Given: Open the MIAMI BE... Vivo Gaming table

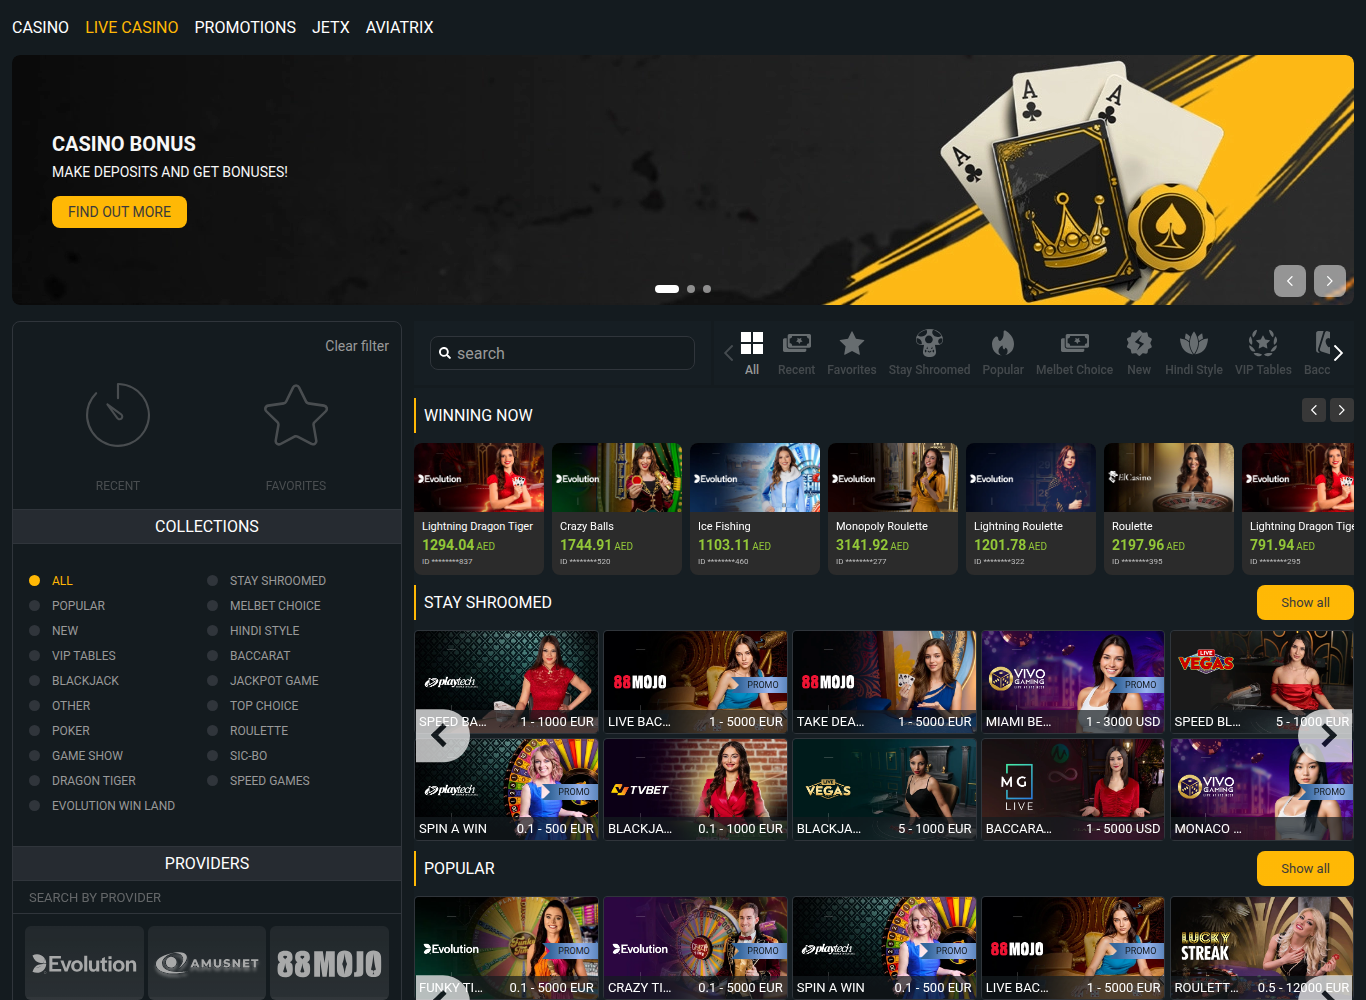Looking at the screenshot, I should (1073, 682).
